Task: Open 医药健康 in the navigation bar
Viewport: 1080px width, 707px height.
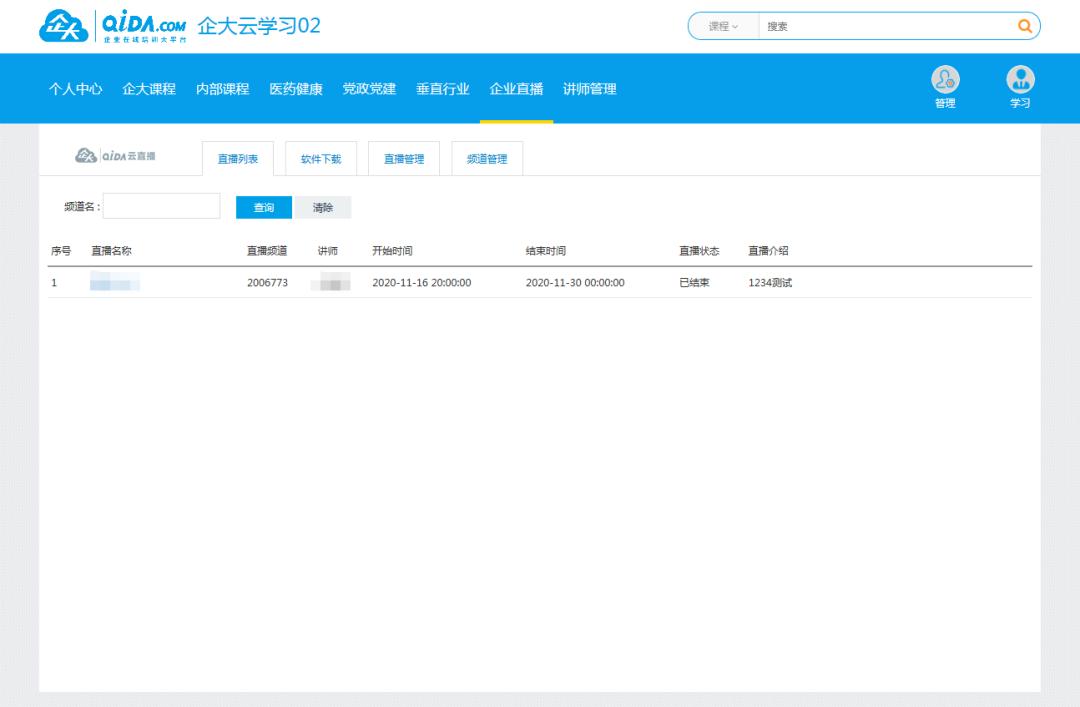Action: point(296,89)
